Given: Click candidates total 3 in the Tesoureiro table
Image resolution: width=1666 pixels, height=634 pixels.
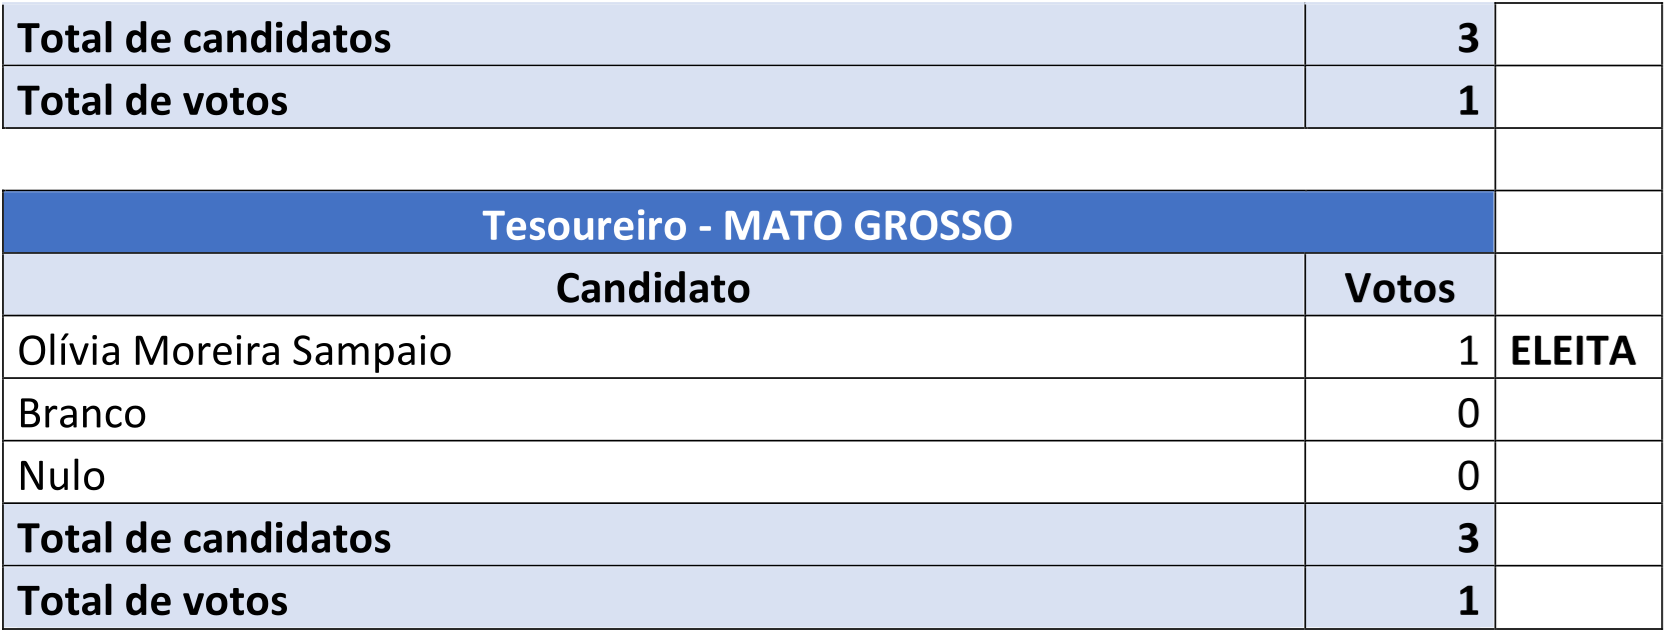Looking at the screenshot, I should tap(1467, 538).
